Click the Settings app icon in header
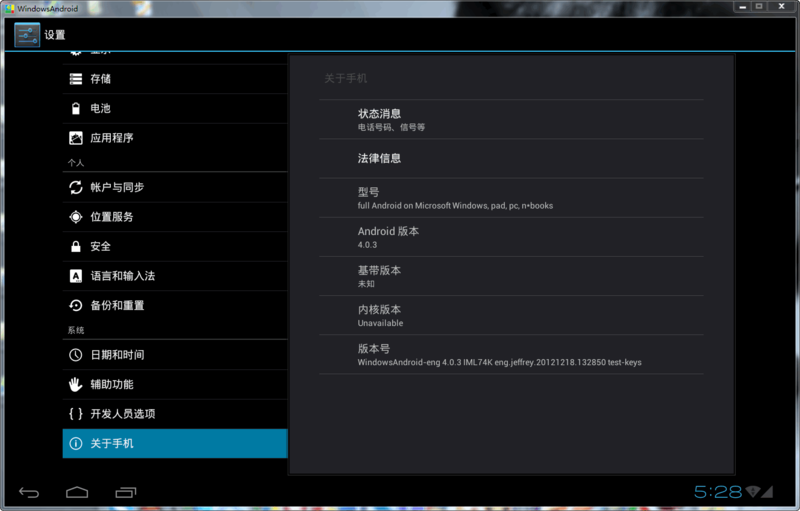800x511 pixels. click(x=27, y=35)
